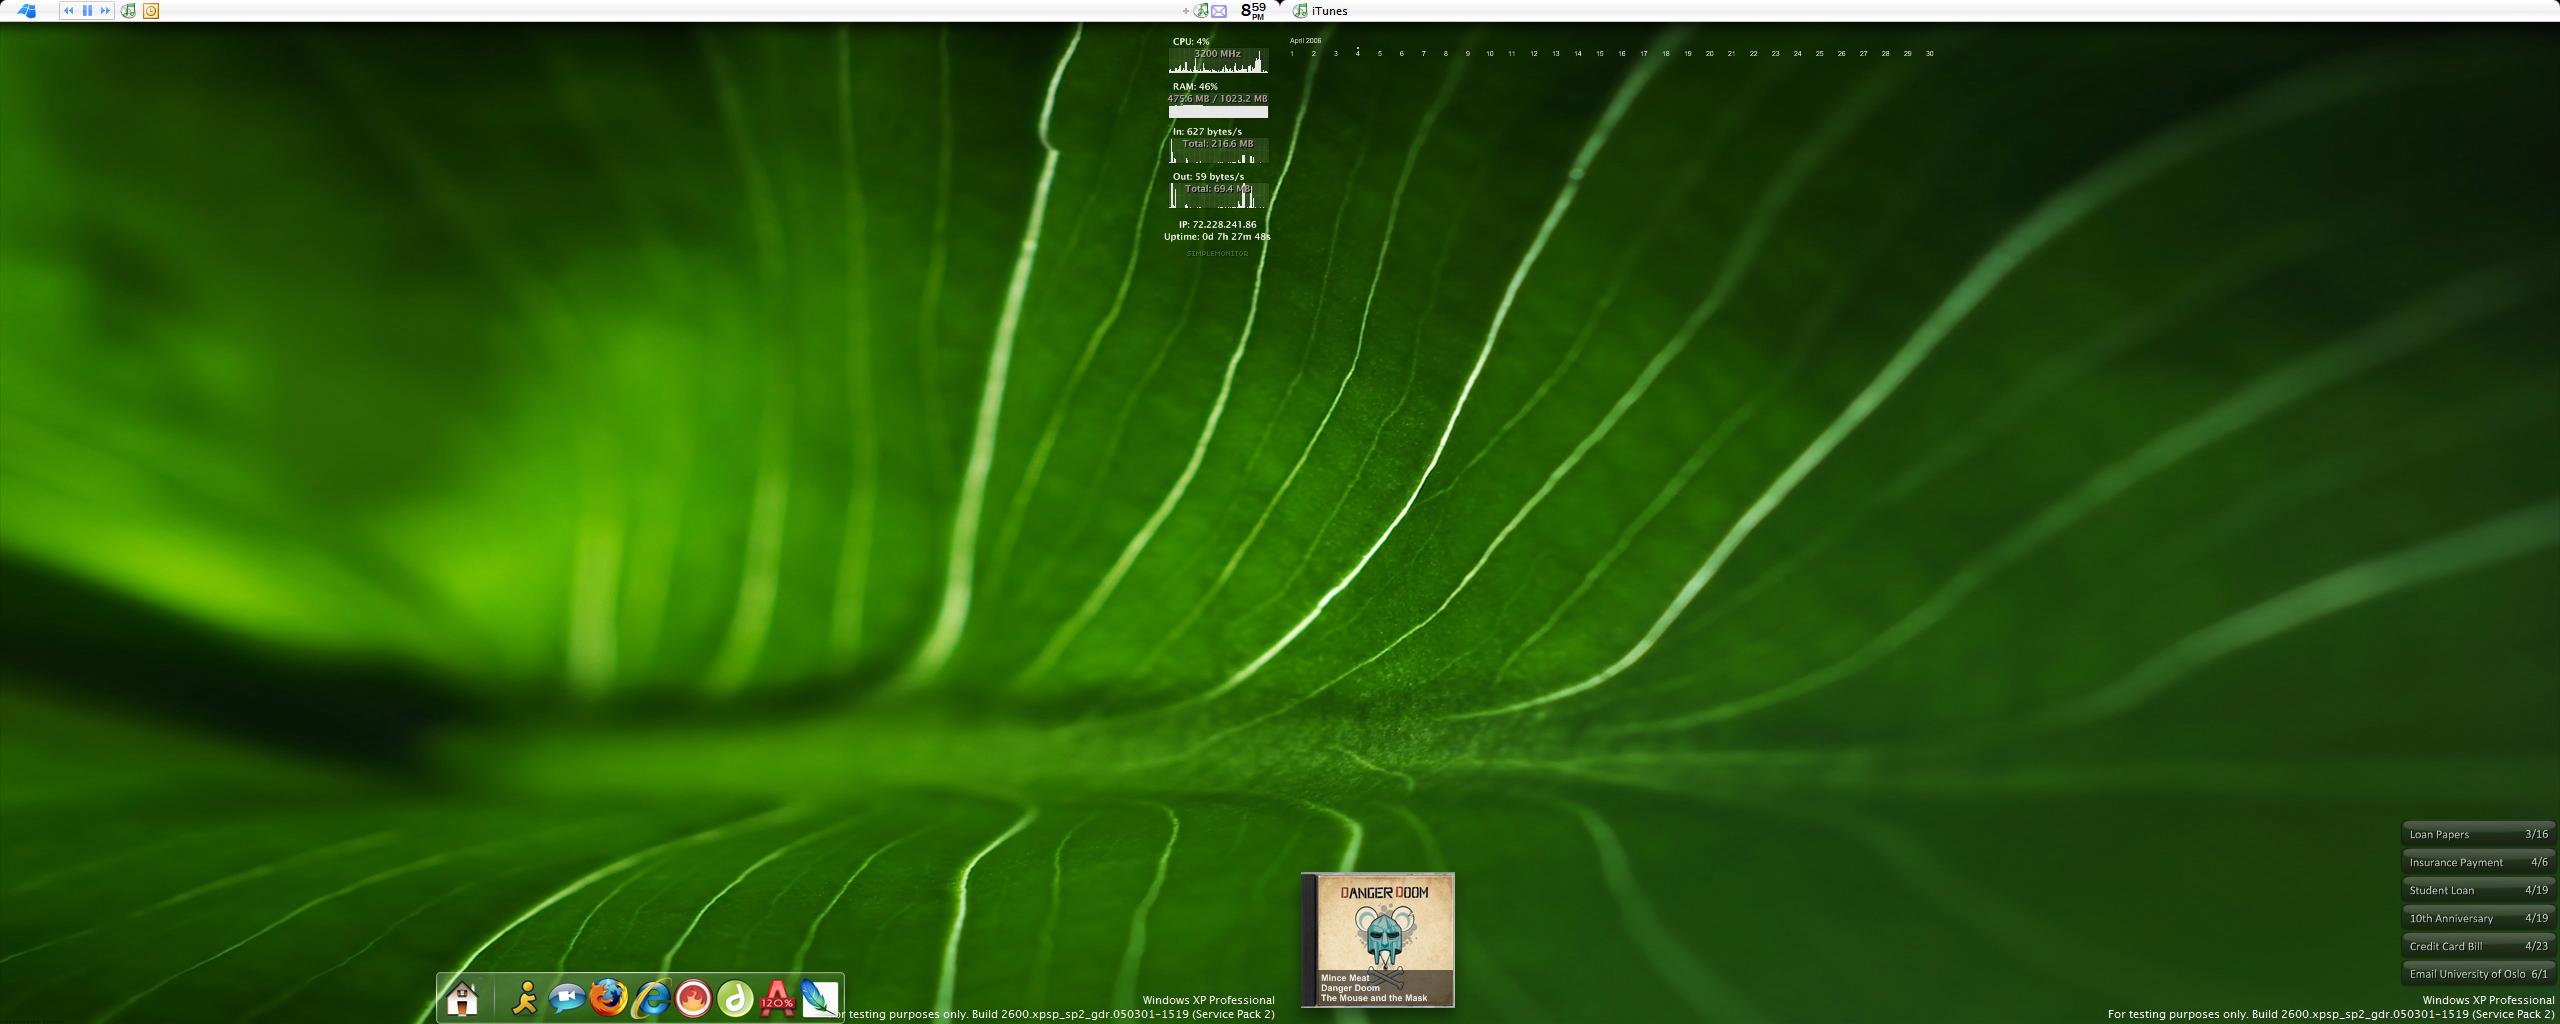Expand hidden tray icons with plus button
Screen dimensions: 2560x1024
point(1186,11)
